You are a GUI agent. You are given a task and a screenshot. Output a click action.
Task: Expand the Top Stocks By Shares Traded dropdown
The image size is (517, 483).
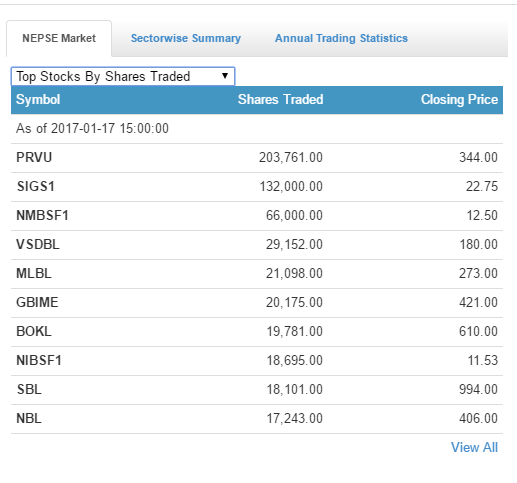tap(123, 76)
